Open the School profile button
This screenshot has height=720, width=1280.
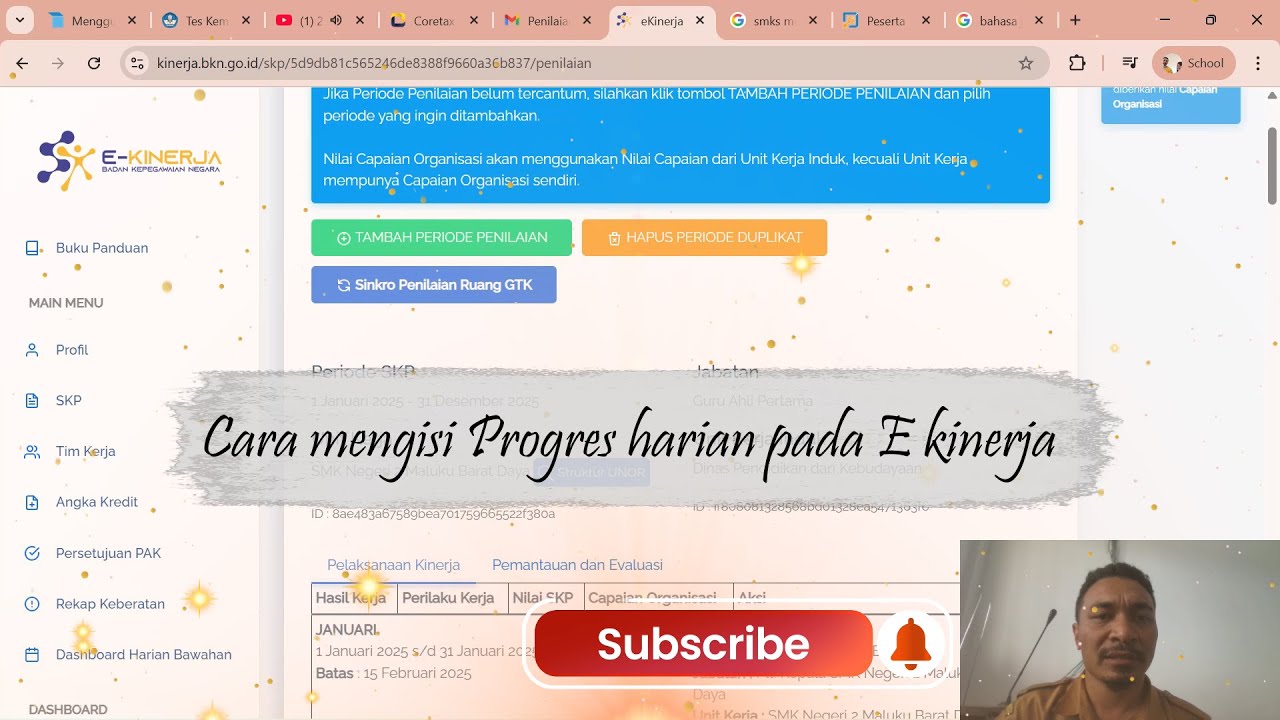click(x=1194, y=63)
